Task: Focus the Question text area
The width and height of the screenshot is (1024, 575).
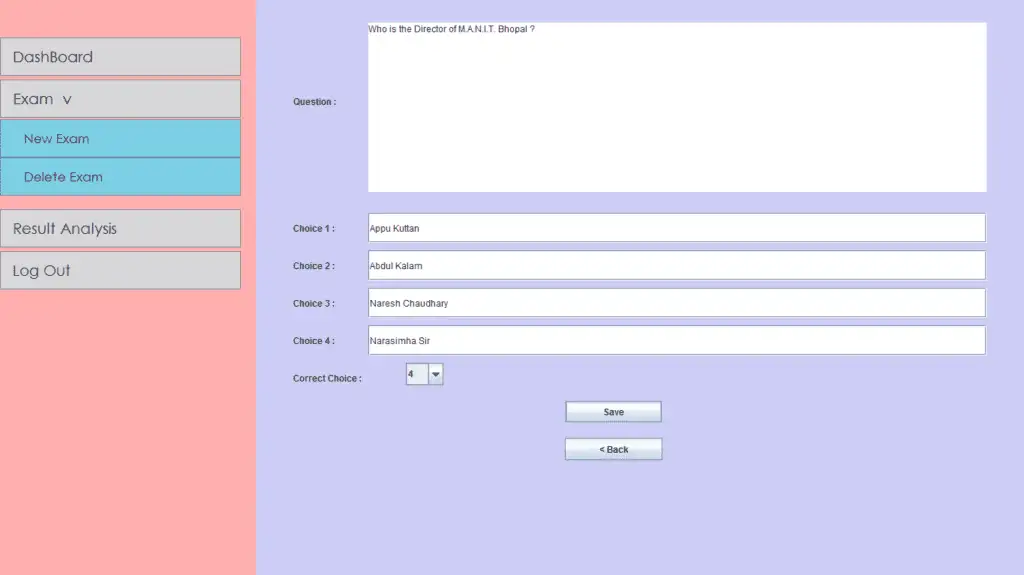Action: (x=677, y=107)
